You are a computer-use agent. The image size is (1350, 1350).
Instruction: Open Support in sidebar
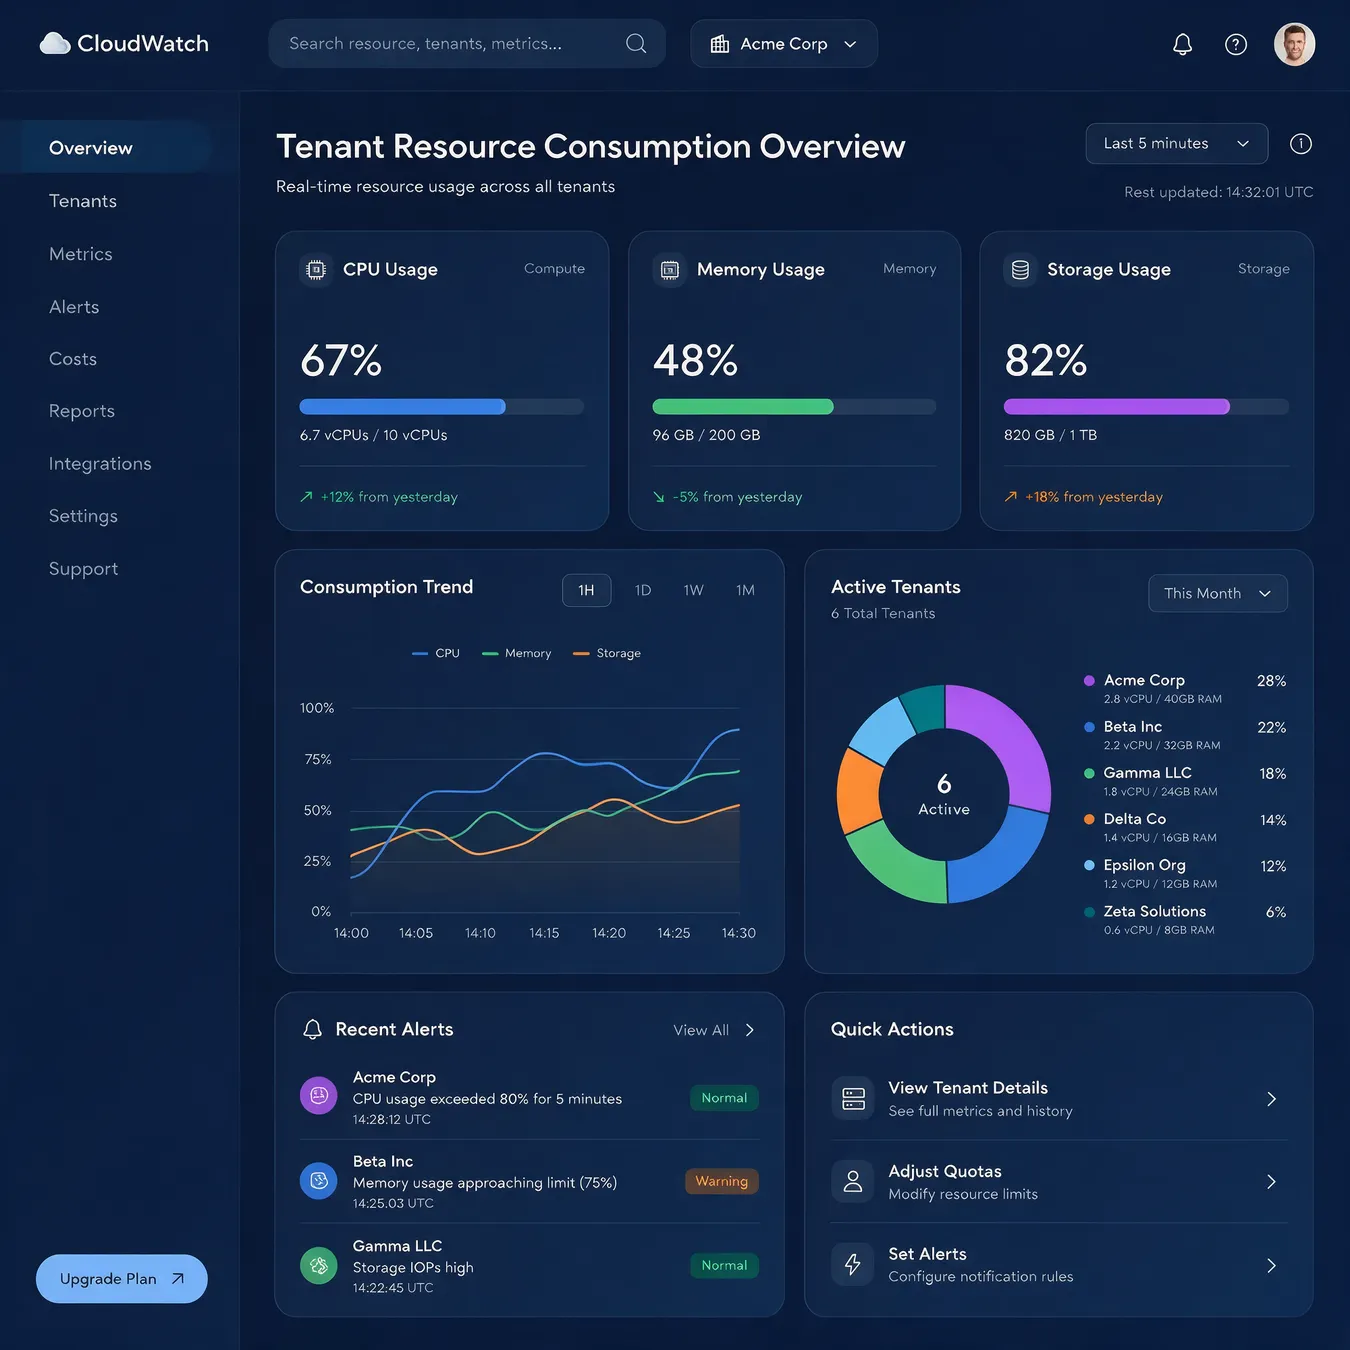[83, 569]
